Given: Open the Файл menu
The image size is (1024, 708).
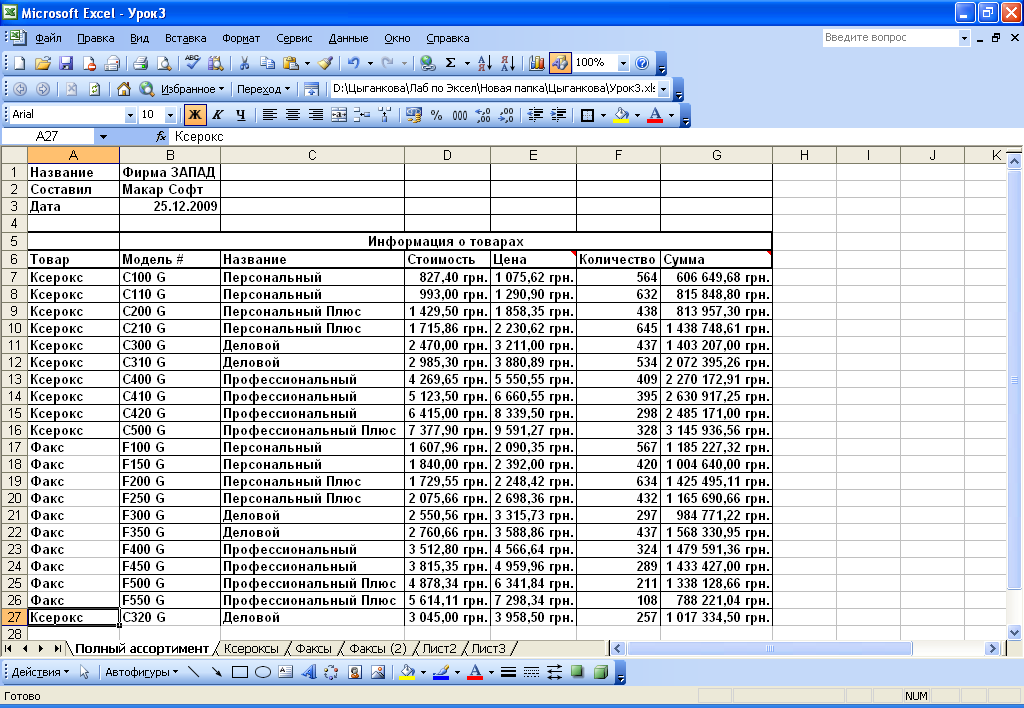Looking at the screenshot, I should point(48,39).
